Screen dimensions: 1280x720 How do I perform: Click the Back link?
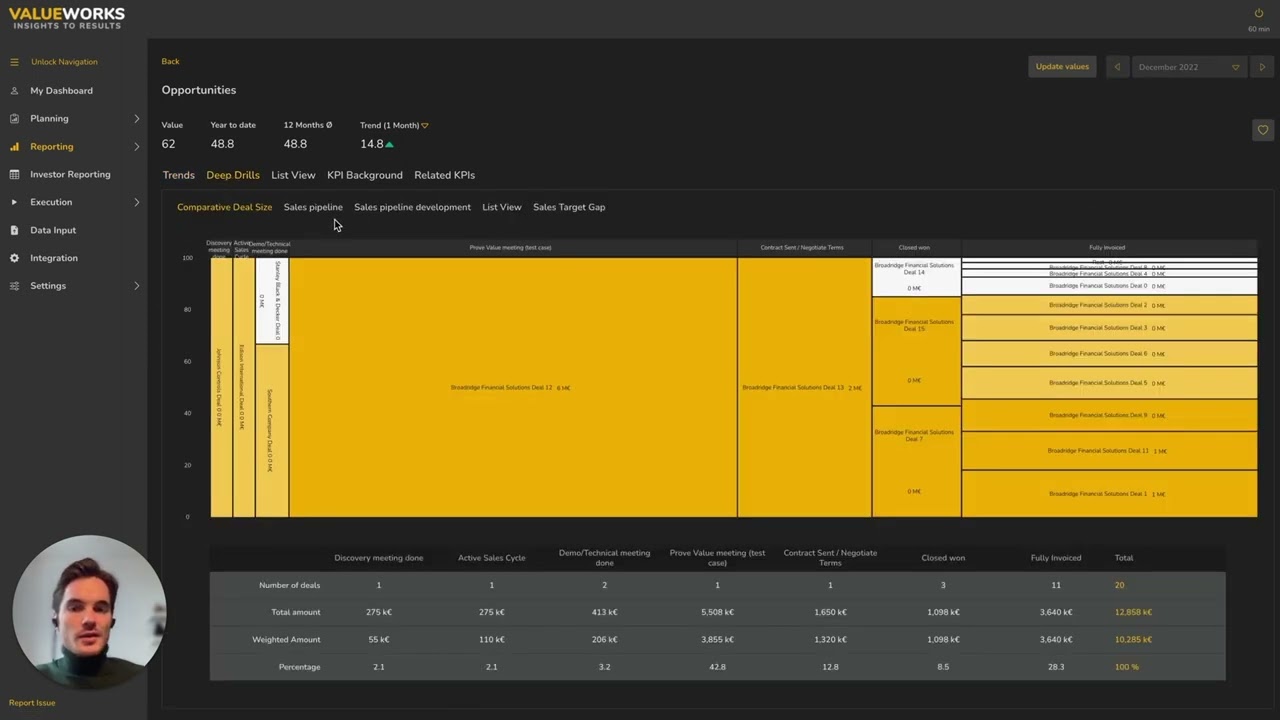point(171,61)
